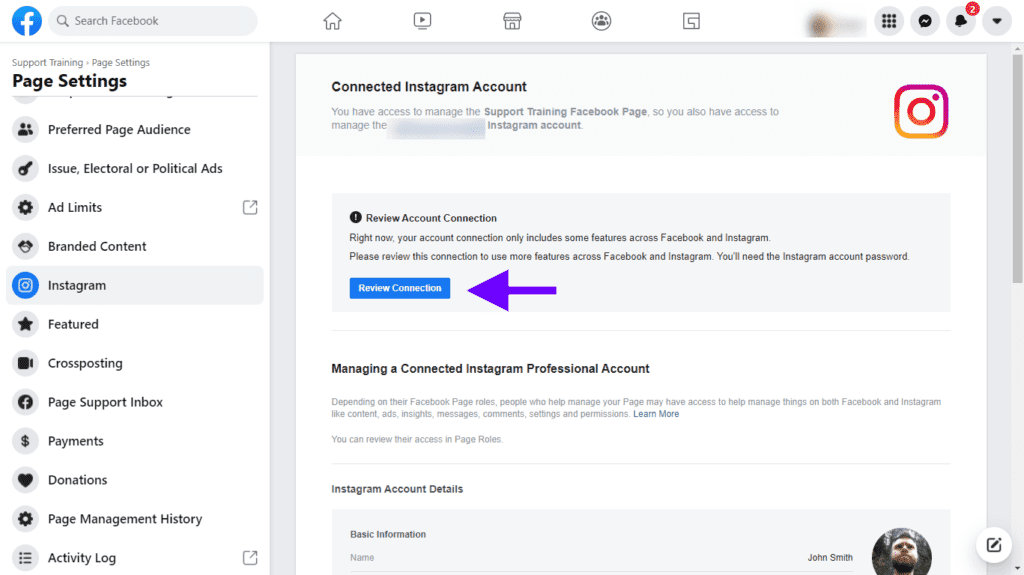Open the grid menu icon
The height and width of the screenshot is (575, 1024).
point(889,21)
